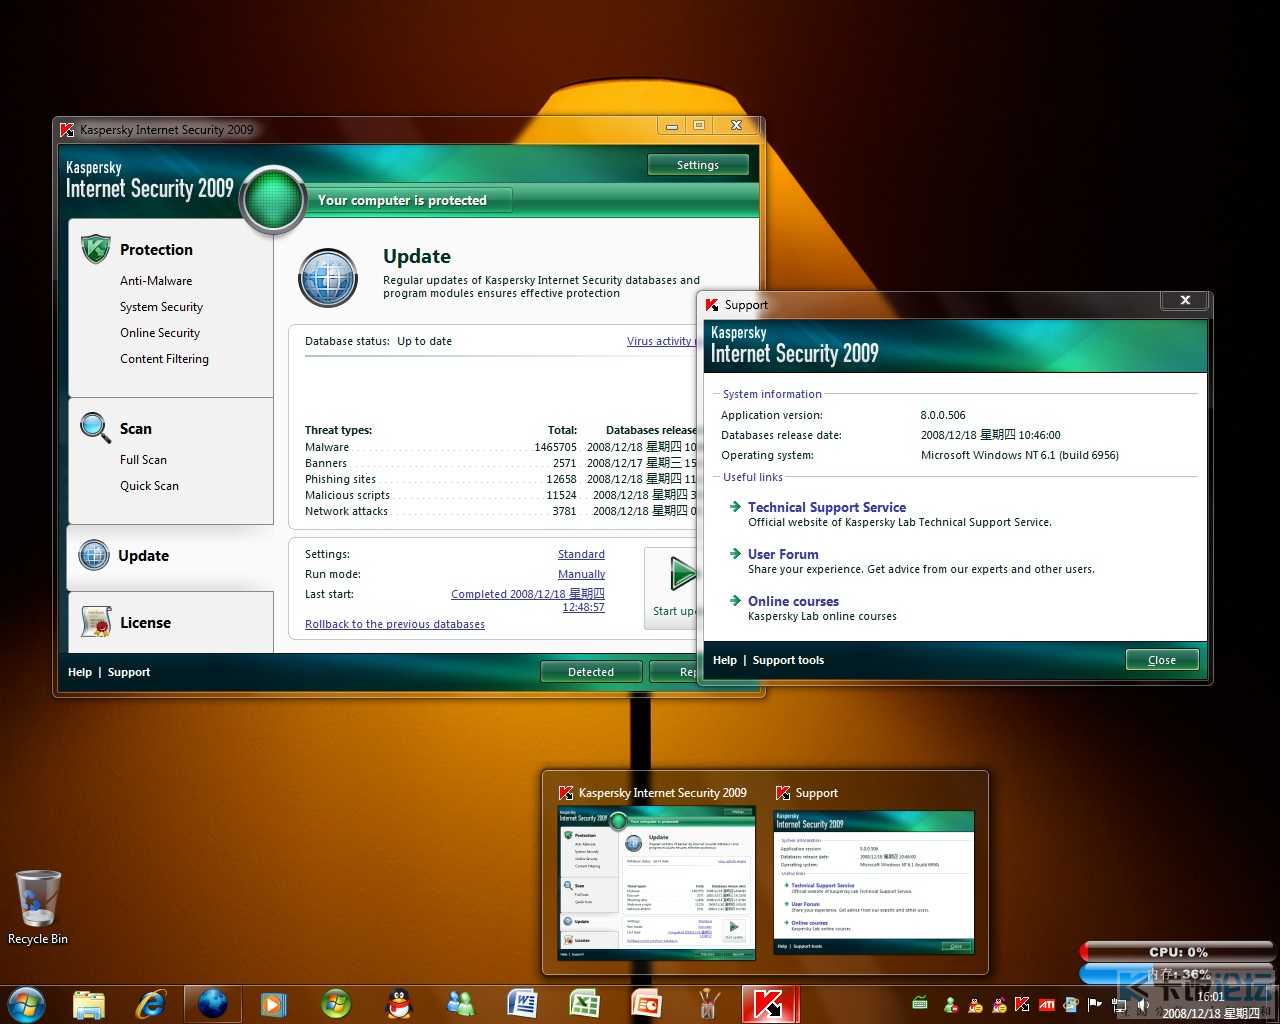Open the Messenger people taskbar icon
1280x1024 pixels.
coord(460,1004)
